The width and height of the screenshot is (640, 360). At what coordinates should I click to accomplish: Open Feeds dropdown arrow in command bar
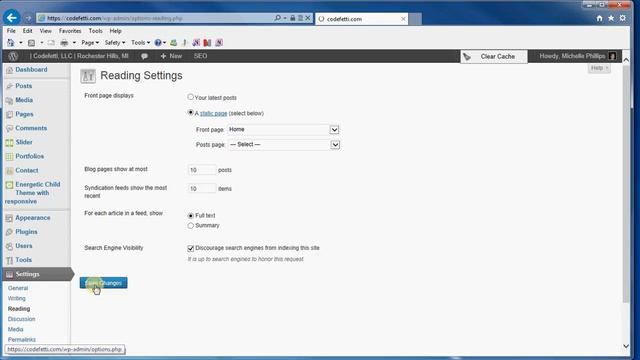click(x=41, y=42)
